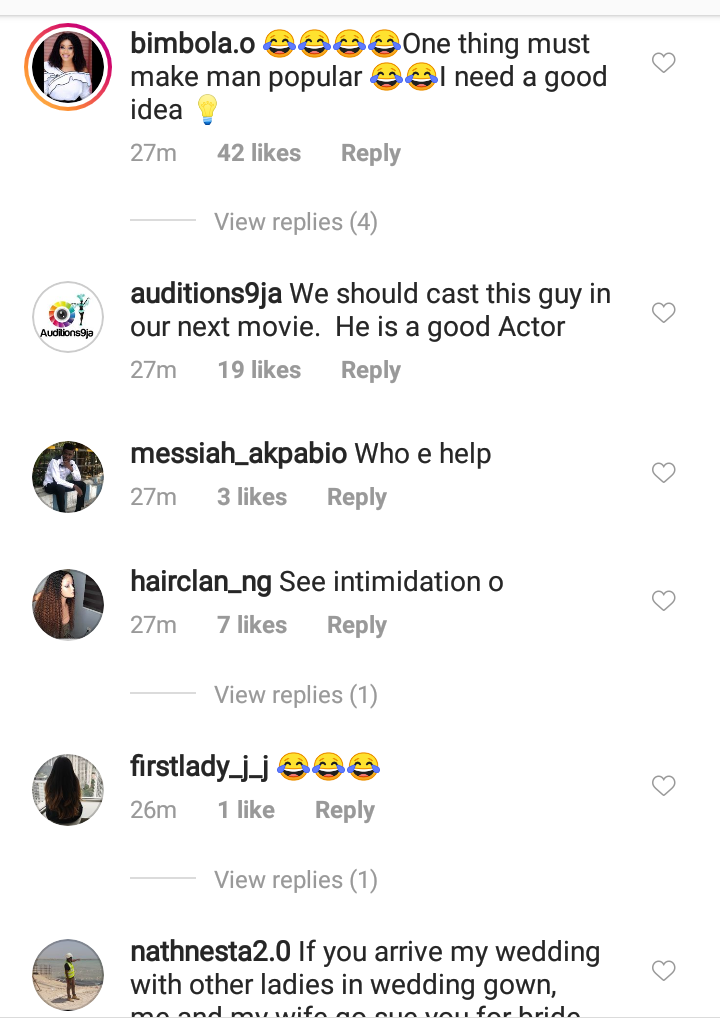
Task: Show the 1 reply under hairclan_ng's comment
Action: coord(296,694)
